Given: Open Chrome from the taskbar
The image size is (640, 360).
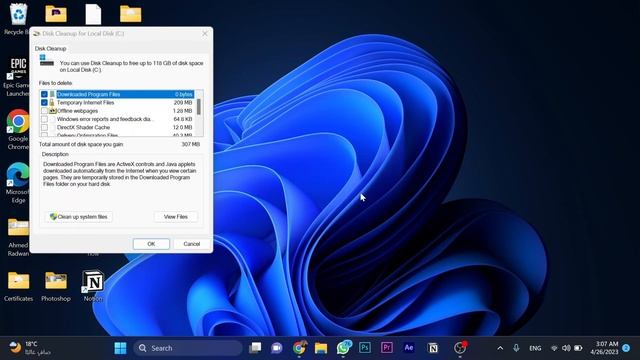Looking at the screenshot, I should (x=299, y=348).
